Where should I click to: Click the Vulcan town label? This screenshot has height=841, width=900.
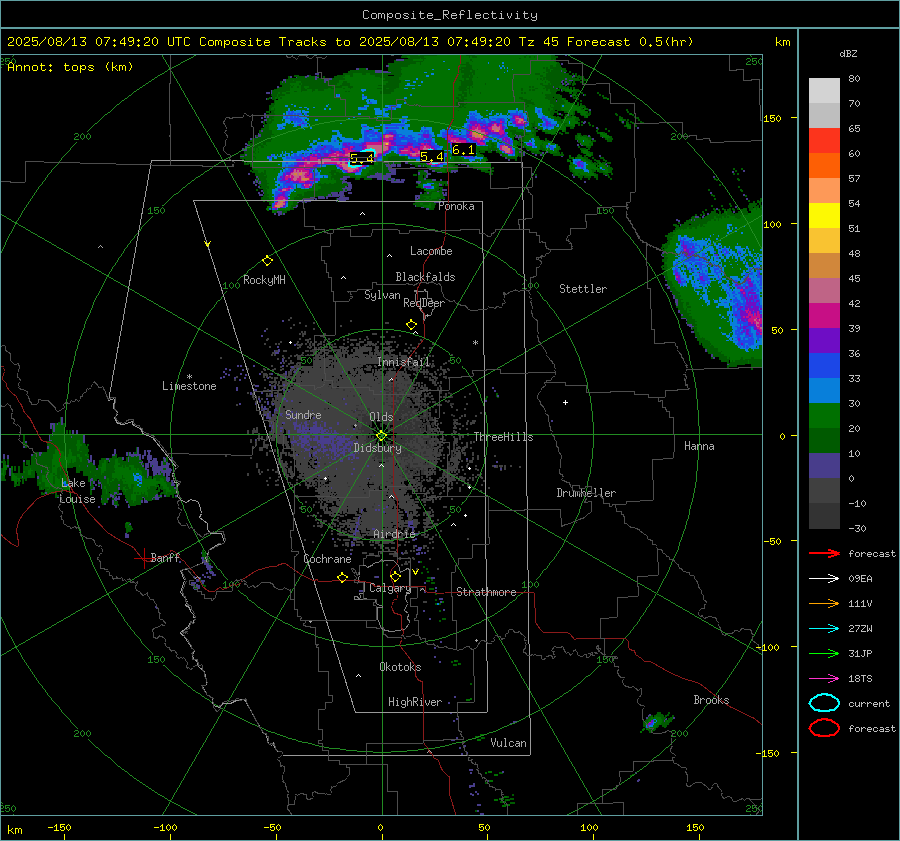coord(508,743)
